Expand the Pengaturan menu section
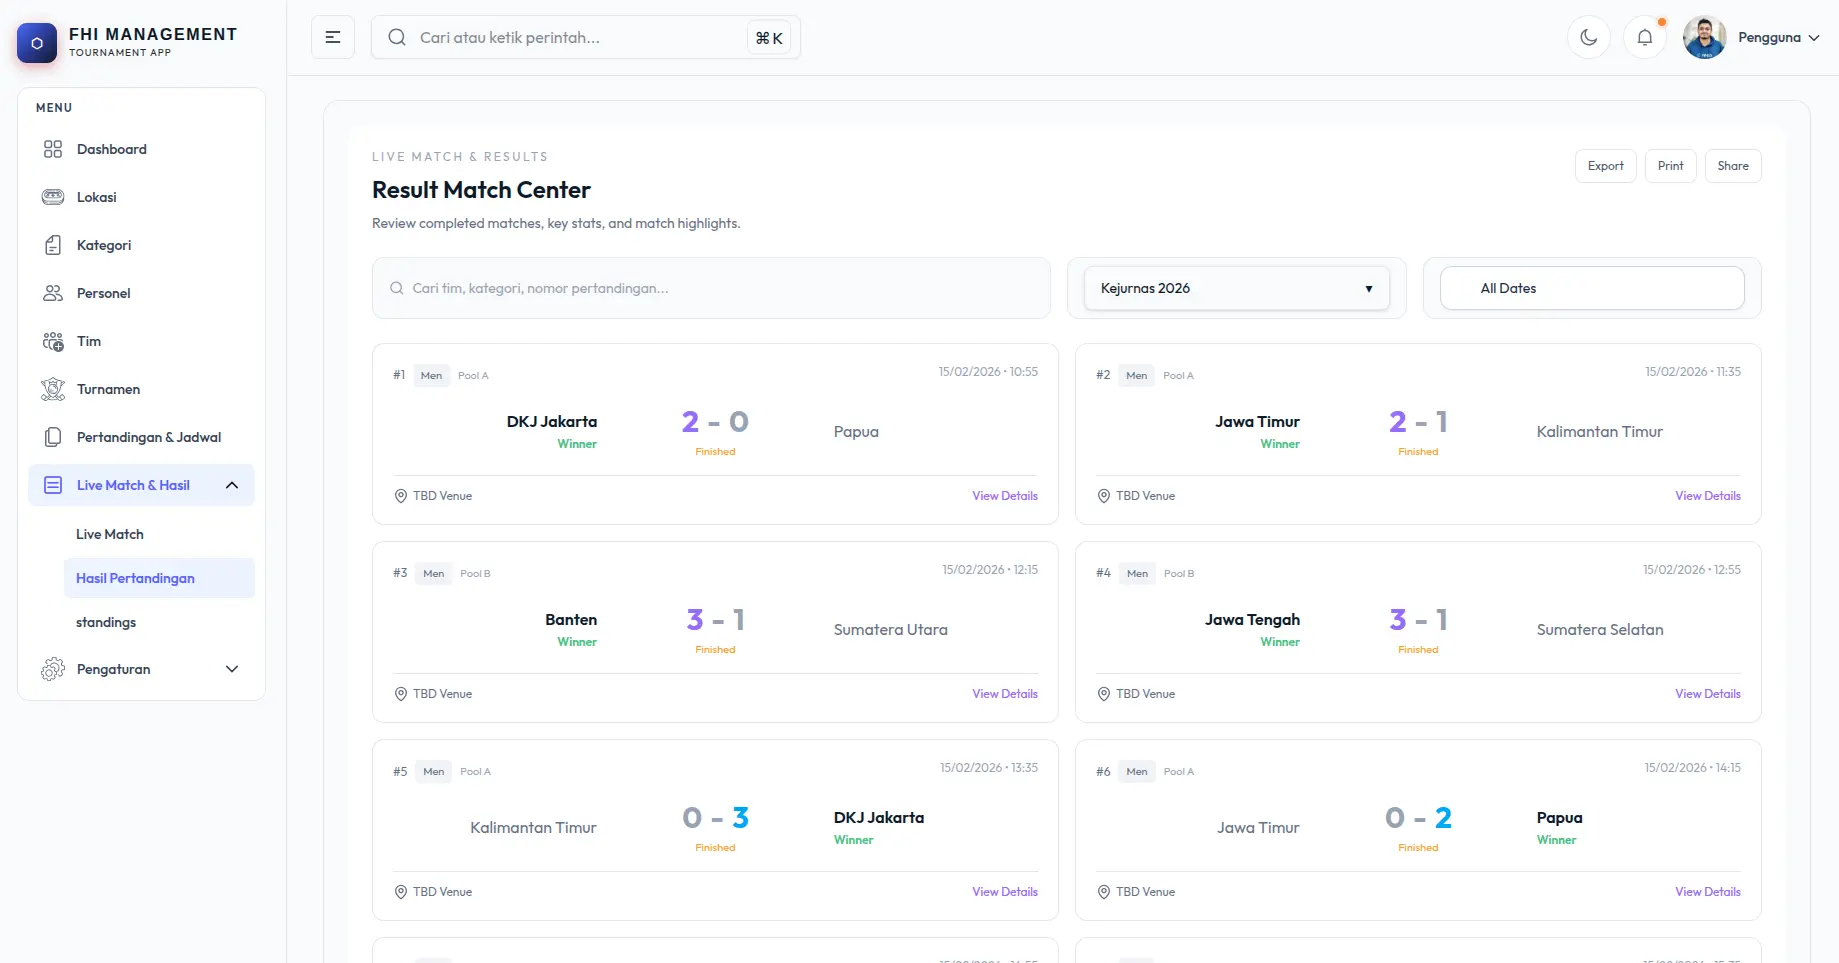Image resolution: width=1839 pixels, height=963 pixels. (x=232, y=669)
